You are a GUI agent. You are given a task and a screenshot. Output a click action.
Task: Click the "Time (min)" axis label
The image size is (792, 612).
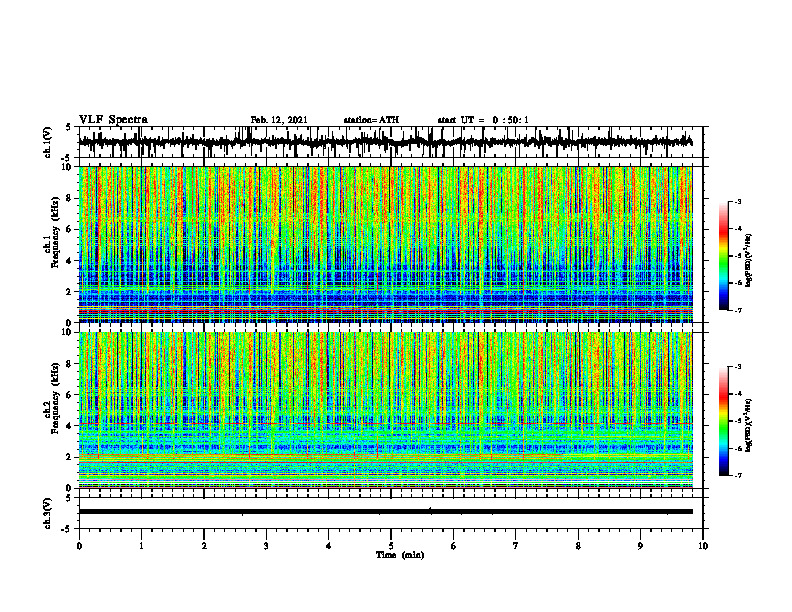click(400, 555)
